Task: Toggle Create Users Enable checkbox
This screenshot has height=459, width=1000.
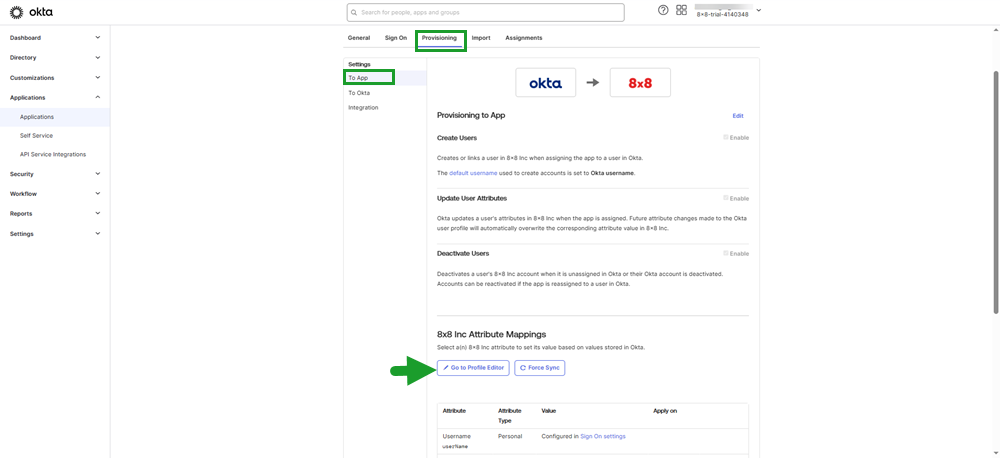Action: (x=726, y=138)
